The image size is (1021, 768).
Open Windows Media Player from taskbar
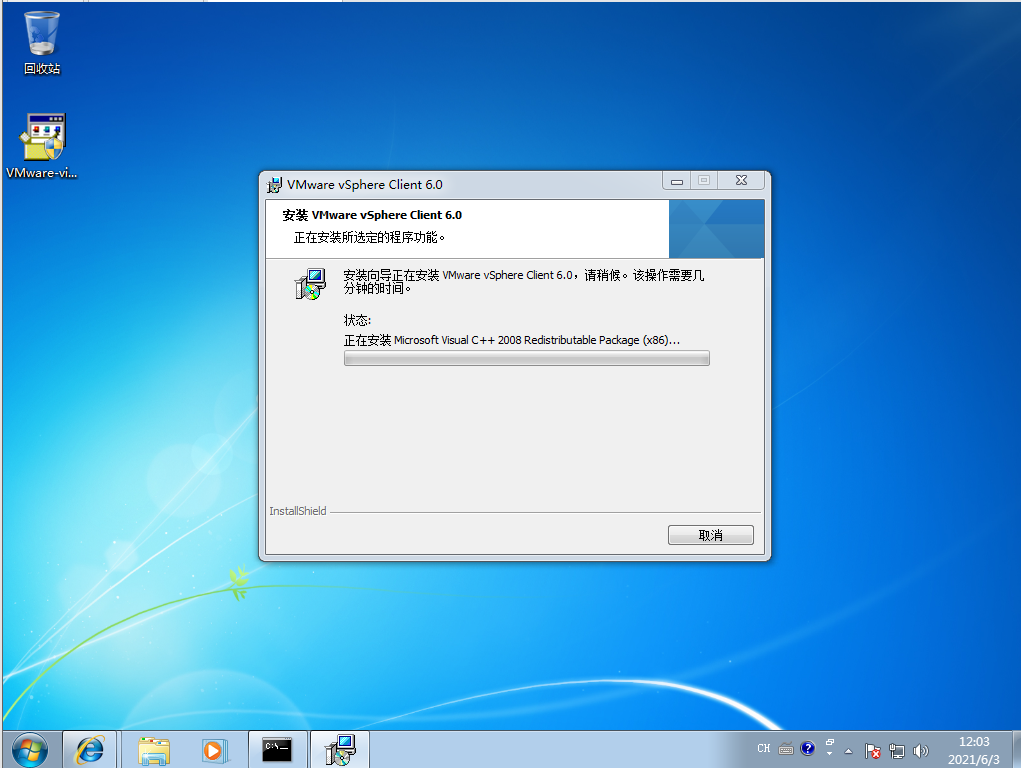[x=214, y=750]
